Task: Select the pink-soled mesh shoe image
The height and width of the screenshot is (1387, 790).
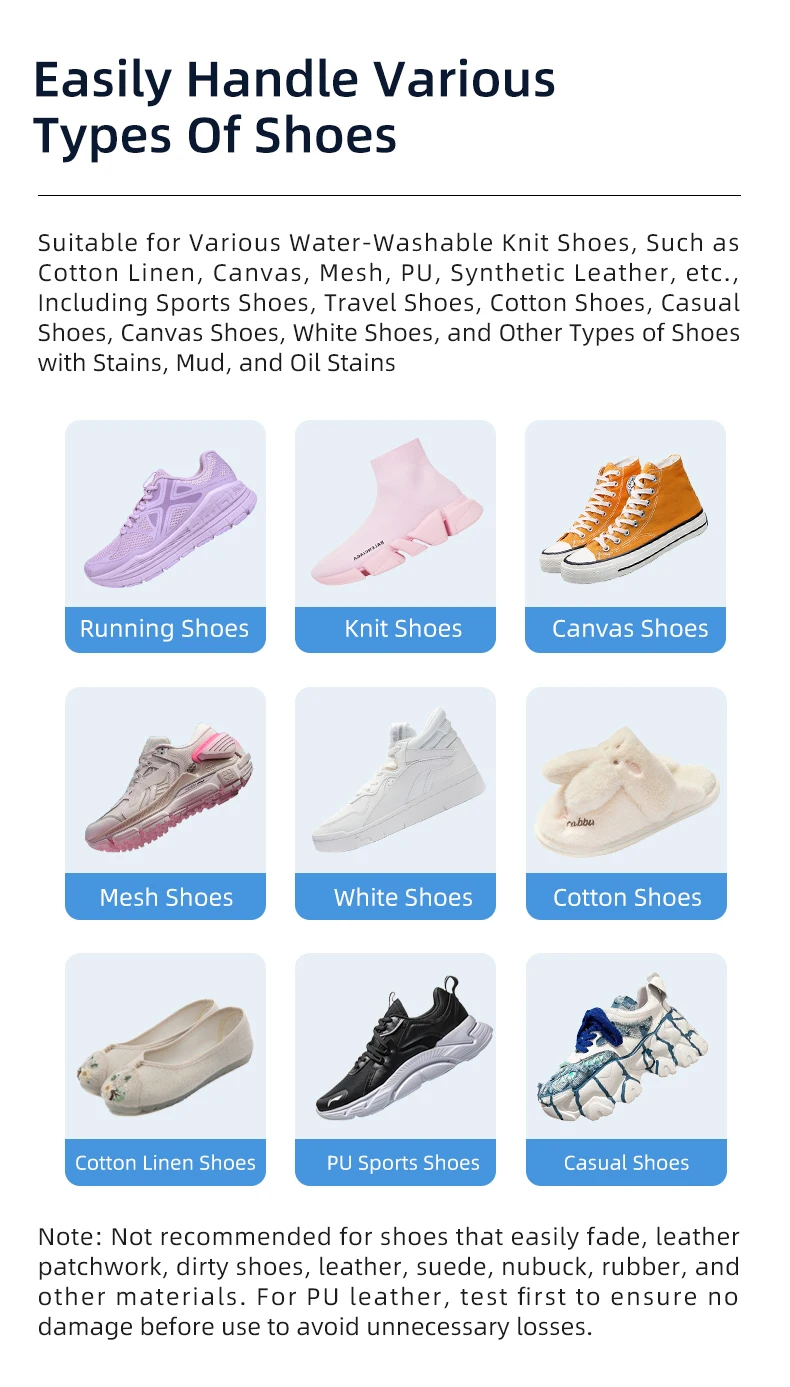Action: 169,786
